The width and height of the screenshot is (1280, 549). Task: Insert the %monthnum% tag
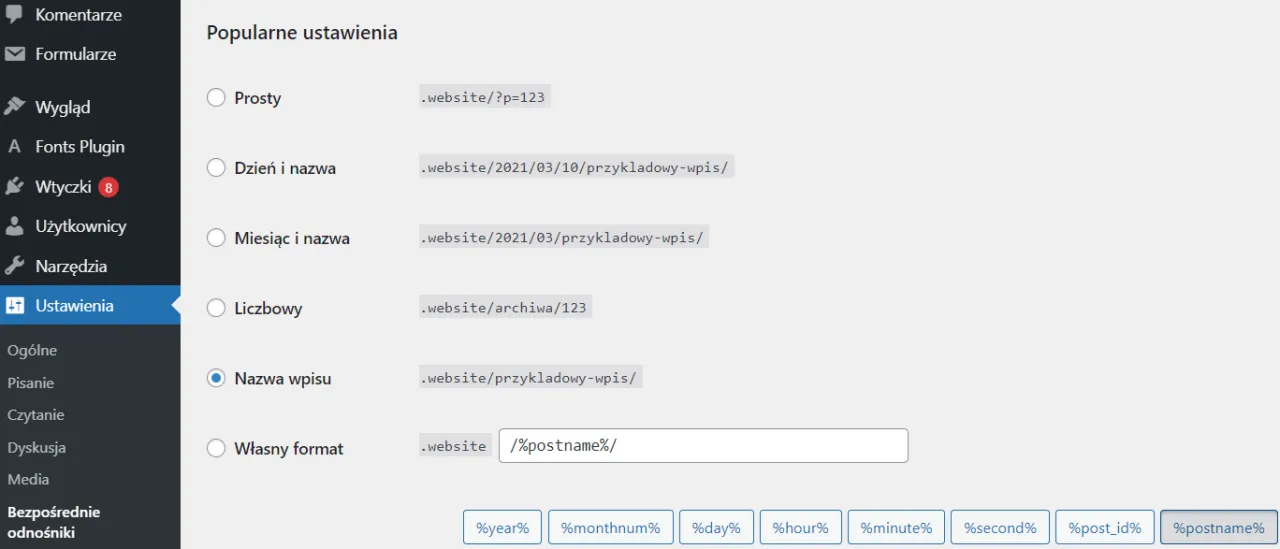click(610, 528)
